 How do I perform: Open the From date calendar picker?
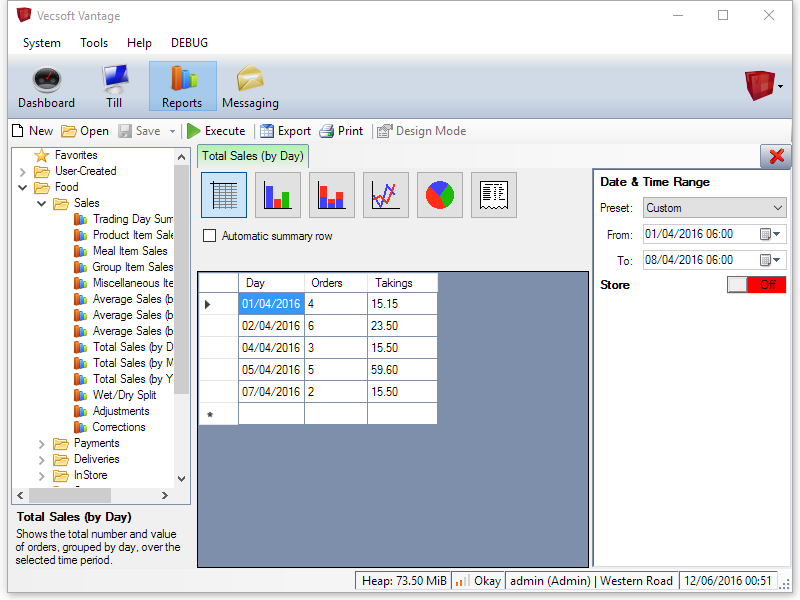[771, 234]
